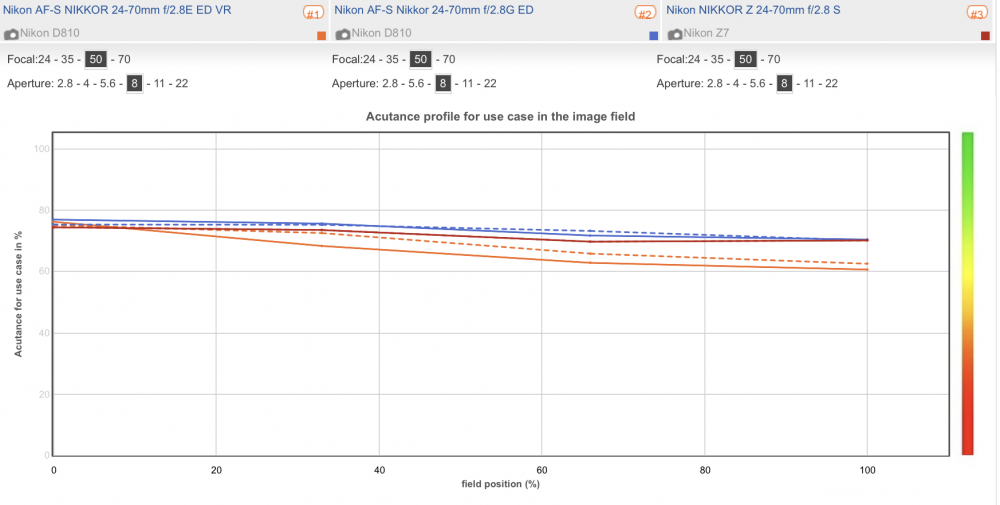1000x505 pixels.
Task: Click the dark red color square for lens #3
Action: [985, 36]
